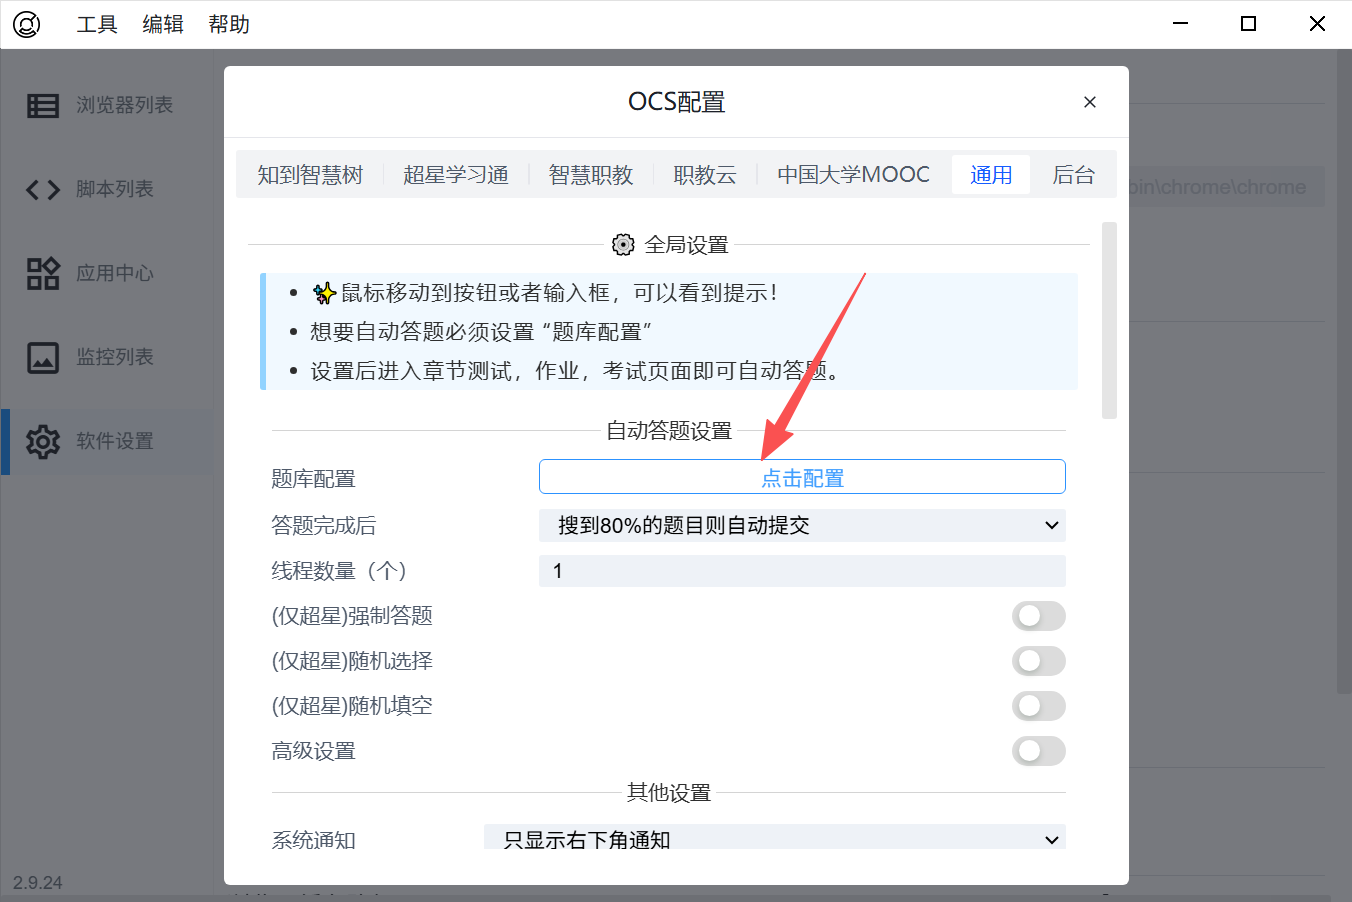1352x902 pixels.
Task: Open the 系统通知 dropdown
Action: tap(774, 839)
